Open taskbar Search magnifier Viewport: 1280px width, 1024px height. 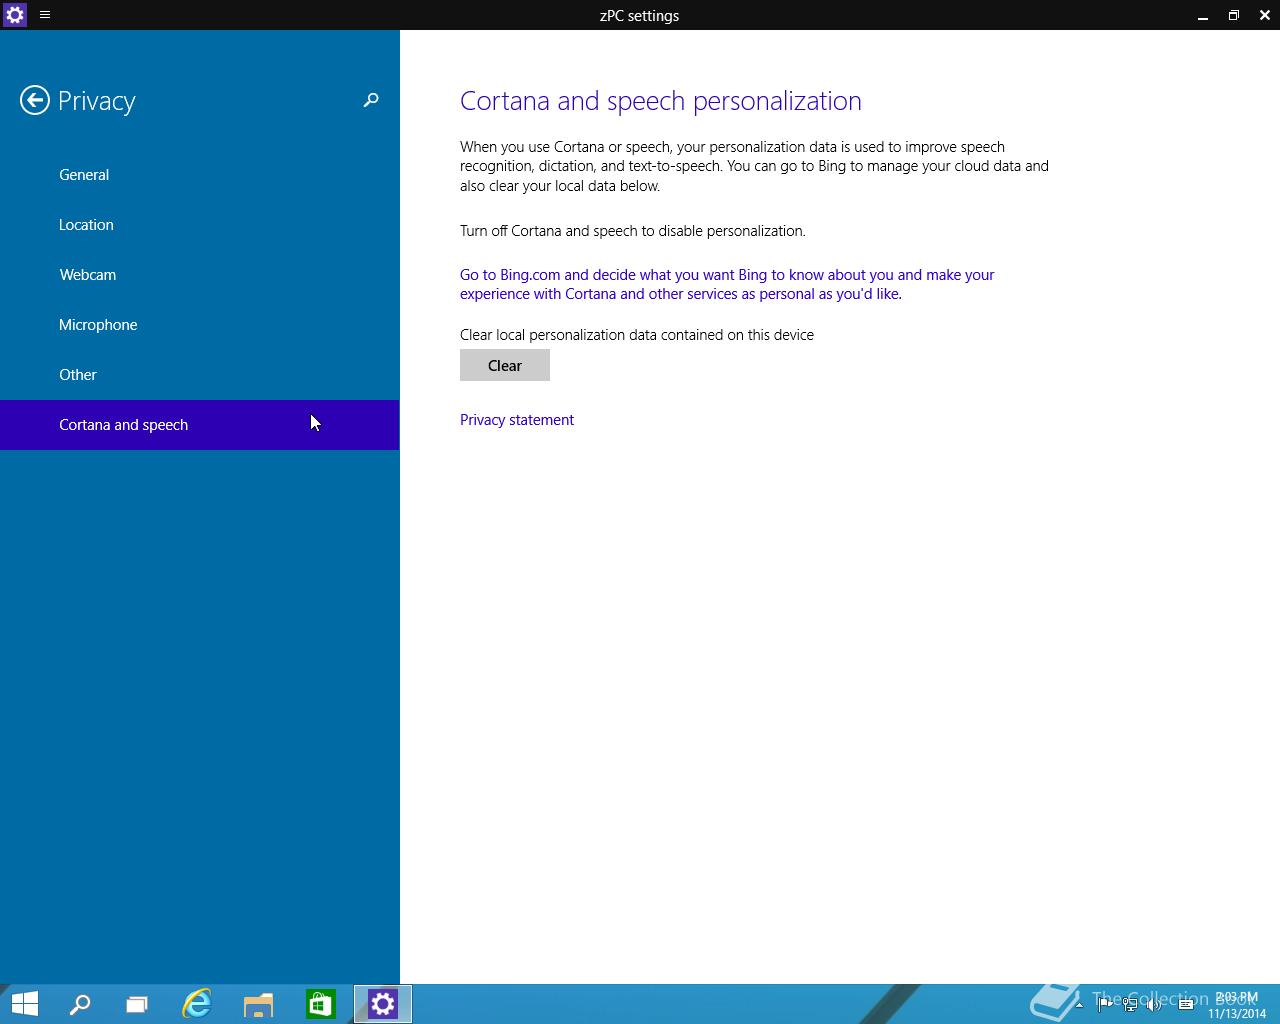pos(80,1004)
